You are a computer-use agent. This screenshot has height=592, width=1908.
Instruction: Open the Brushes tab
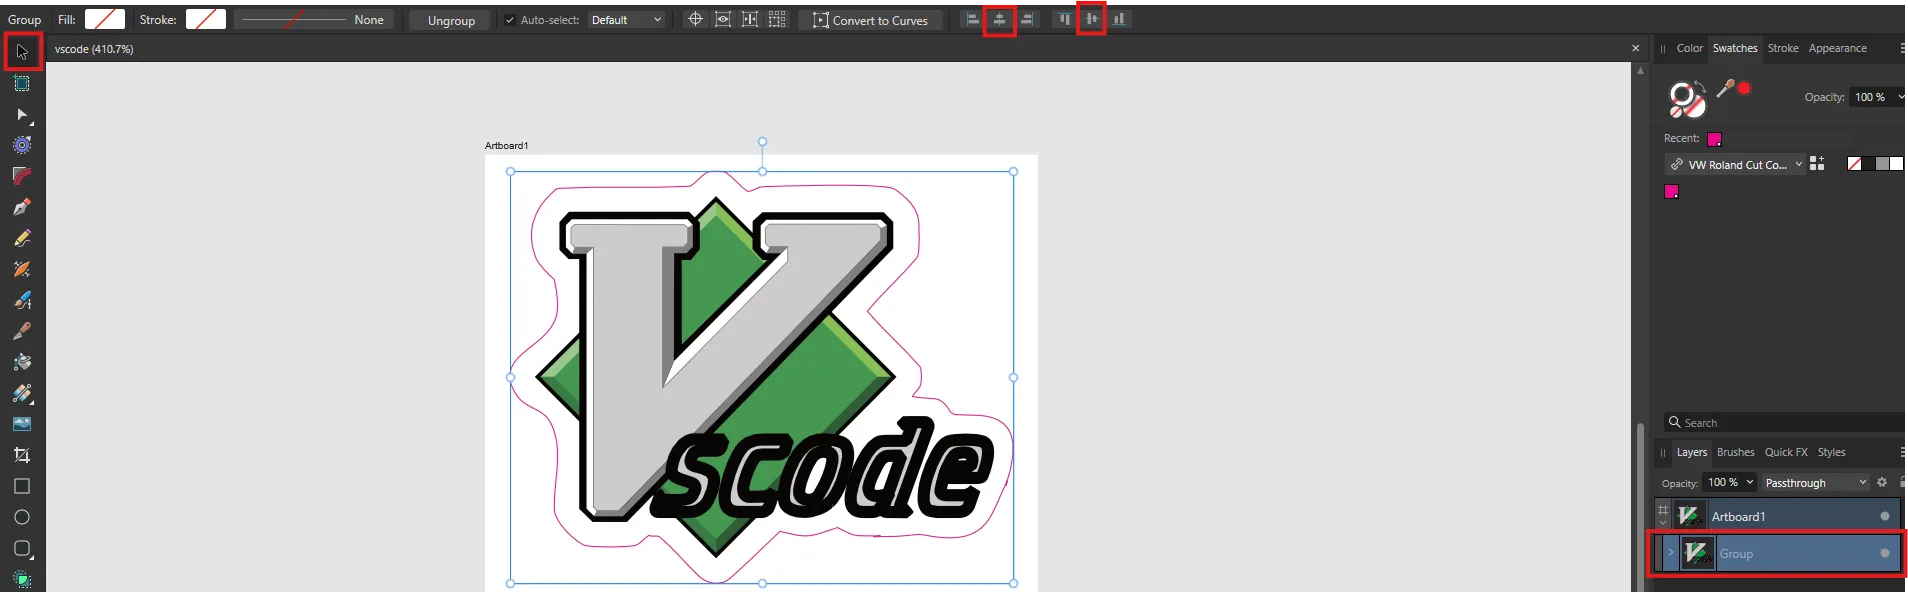coord(1735,452)
